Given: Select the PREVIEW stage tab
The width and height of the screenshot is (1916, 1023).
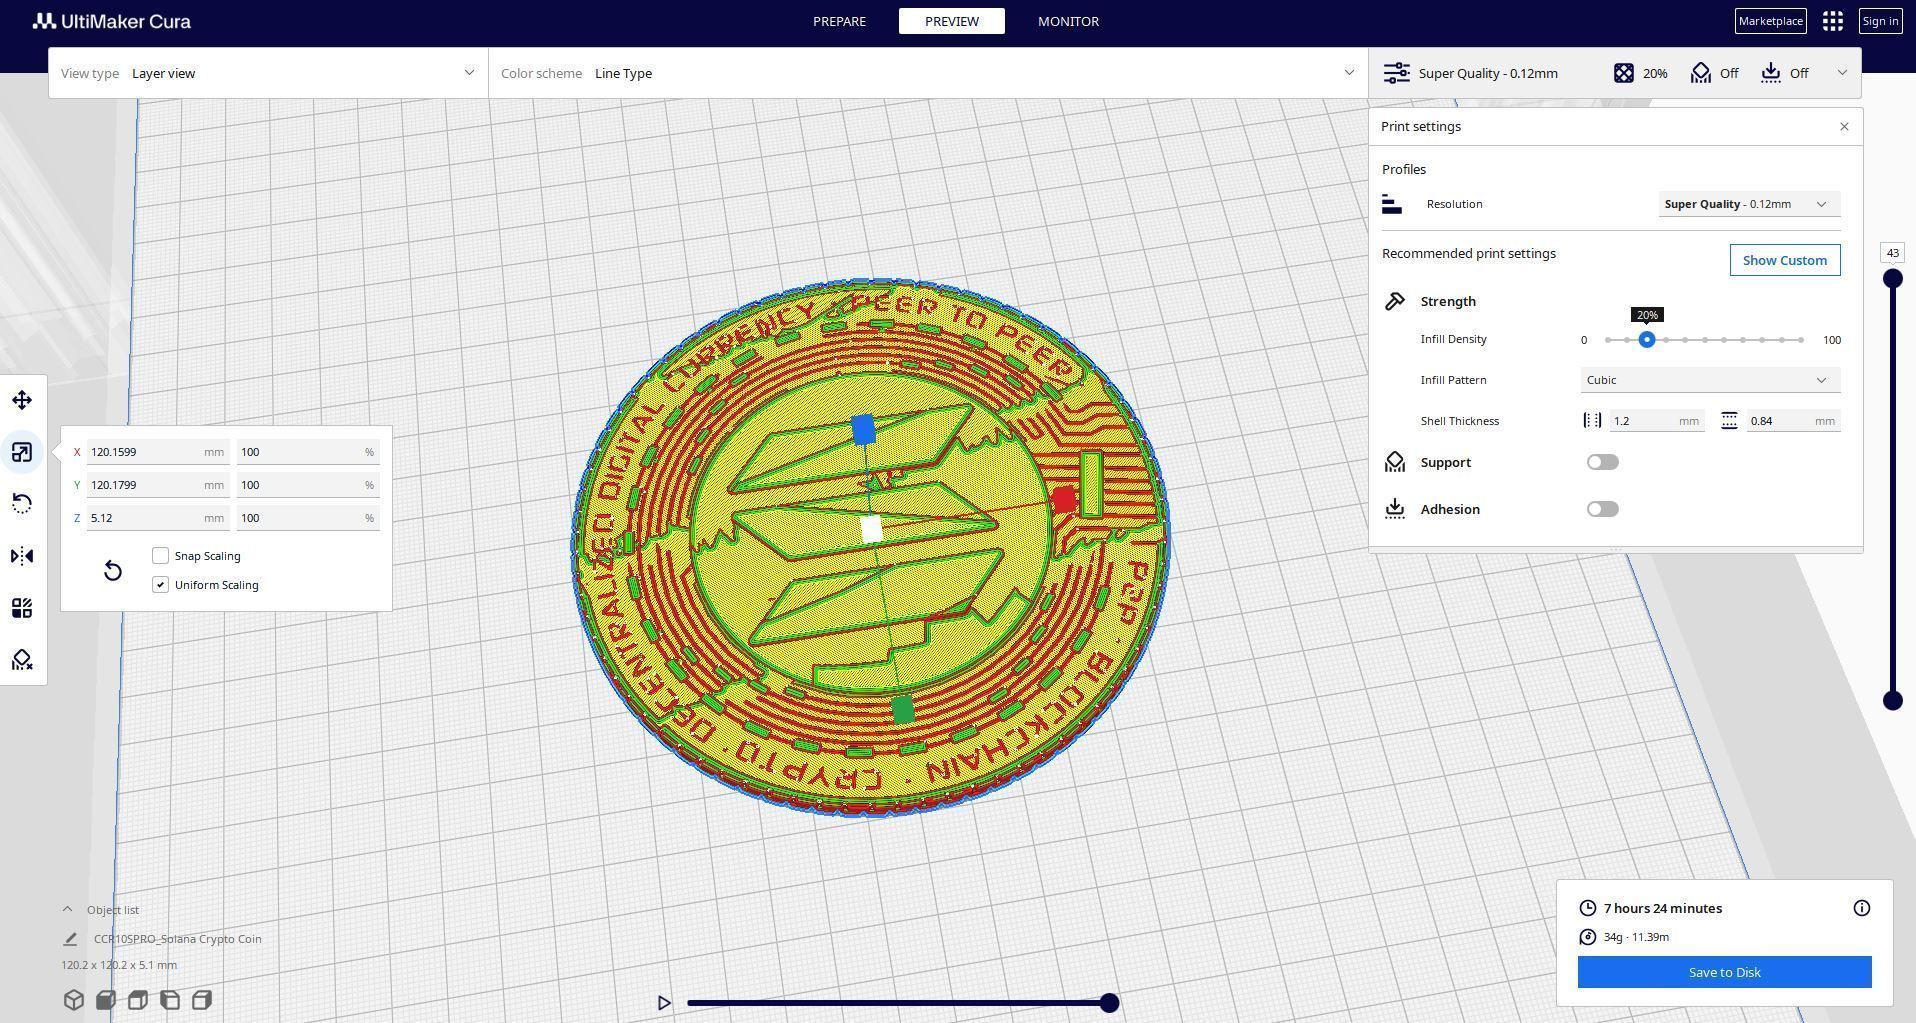Looking at the screenshot, I should (952, 21).
